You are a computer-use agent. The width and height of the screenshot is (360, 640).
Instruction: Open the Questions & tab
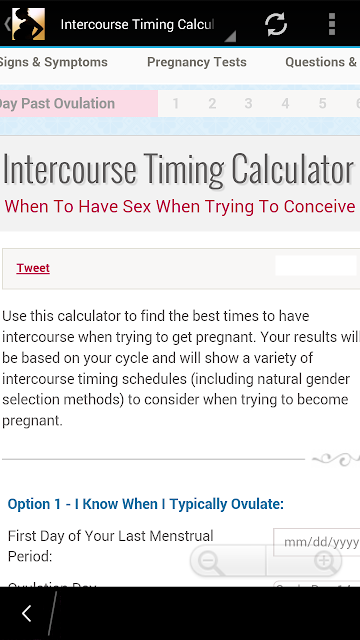coord(322,62)
